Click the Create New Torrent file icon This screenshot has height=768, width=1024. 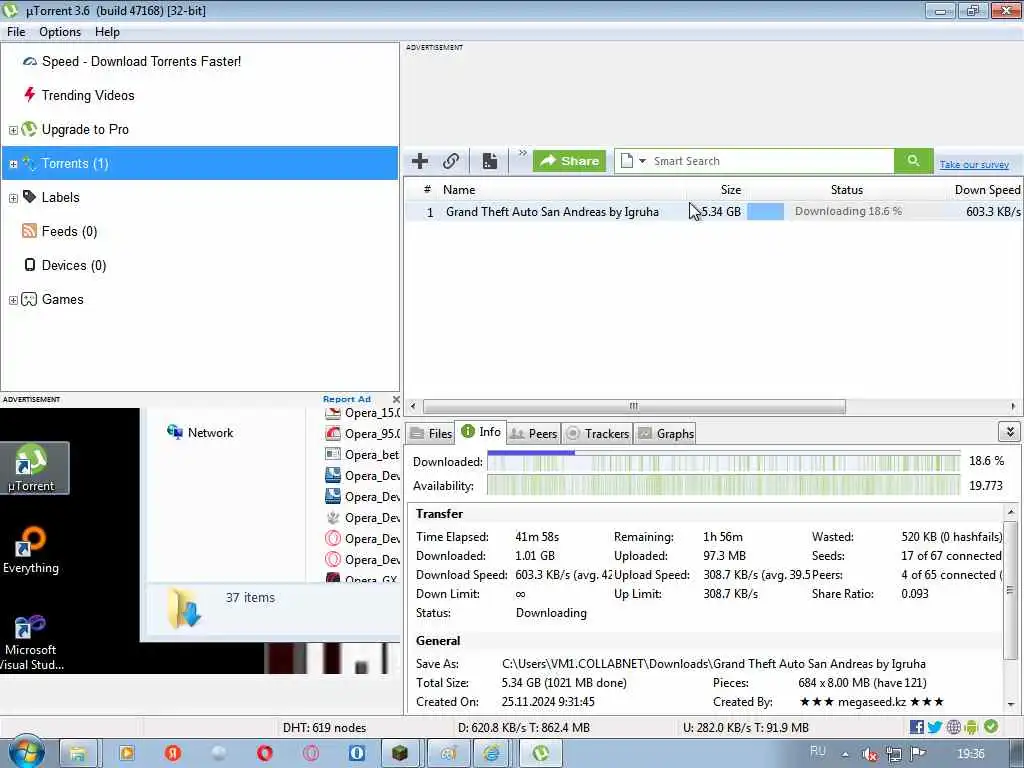(490, 161)
